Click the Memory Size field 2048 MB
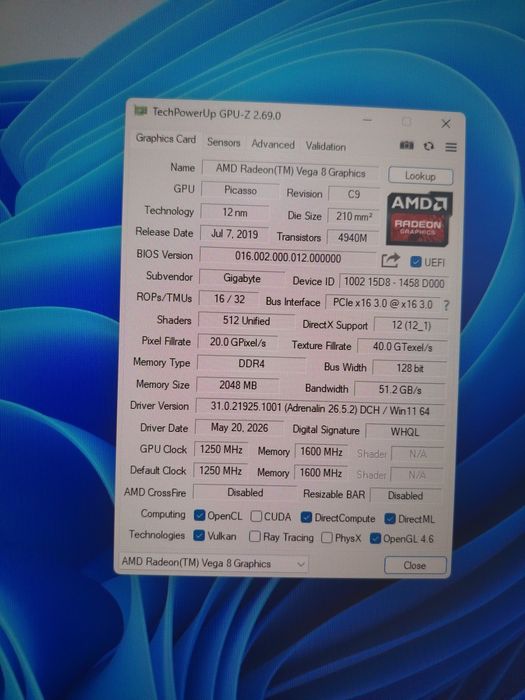The image size is (525, 700). (238, 385)
